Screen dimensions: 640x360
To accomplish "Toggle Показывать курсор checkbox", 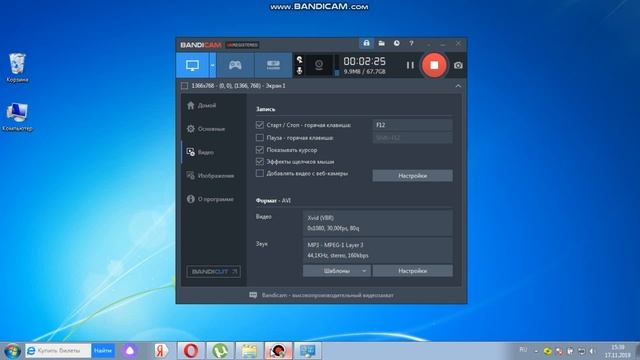I will pyautogui.click(x=260, y=150).
